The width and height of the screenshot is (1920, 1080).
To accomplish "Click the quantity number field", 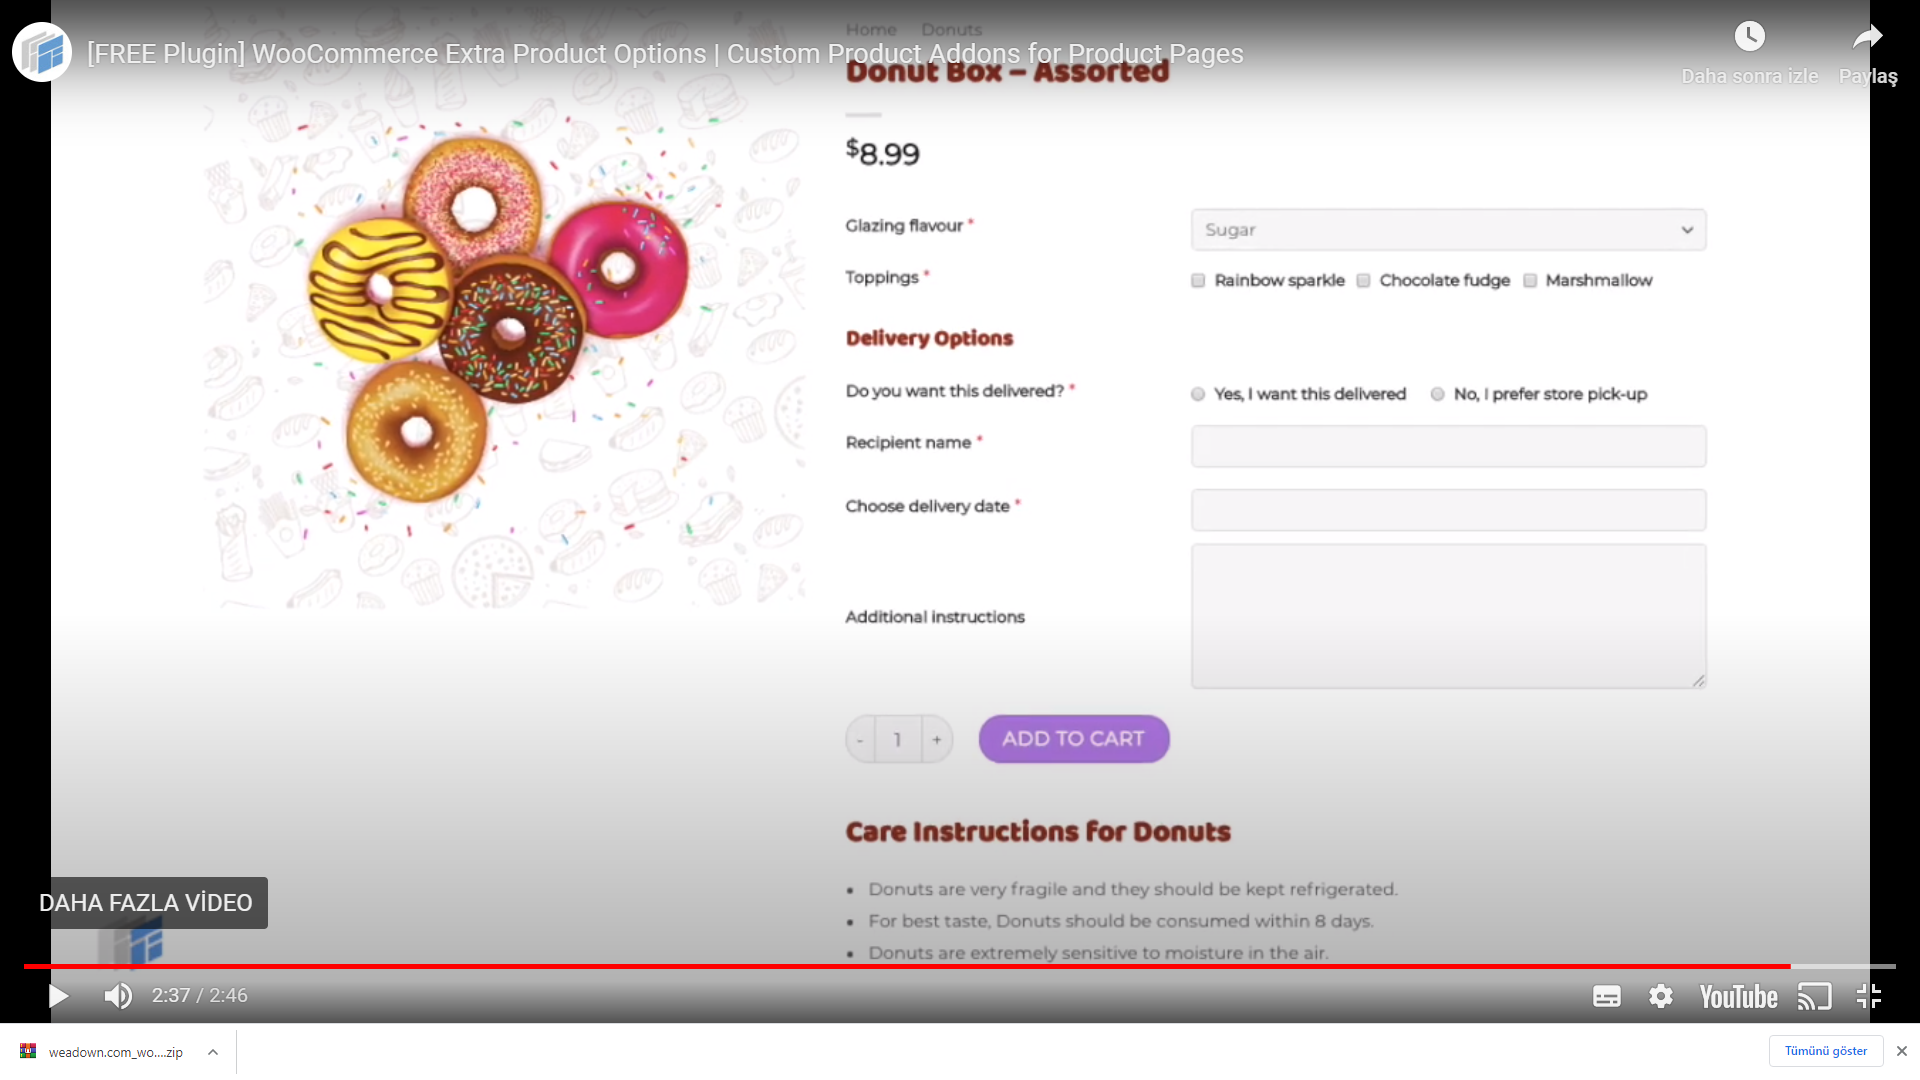I will (898, 740).
